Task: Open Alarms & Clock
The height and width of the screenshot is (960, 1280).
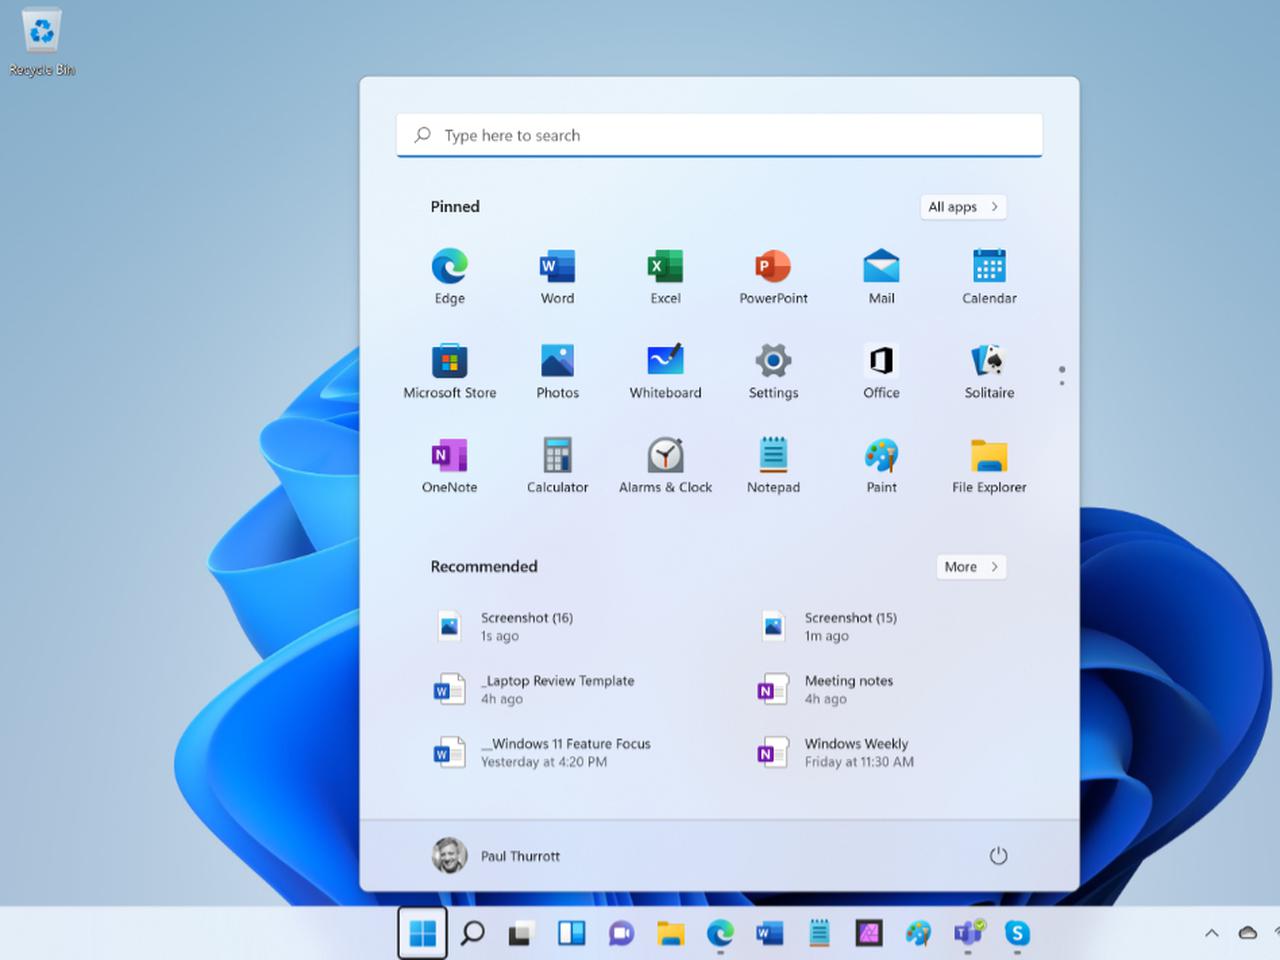Action: [665, 466]
